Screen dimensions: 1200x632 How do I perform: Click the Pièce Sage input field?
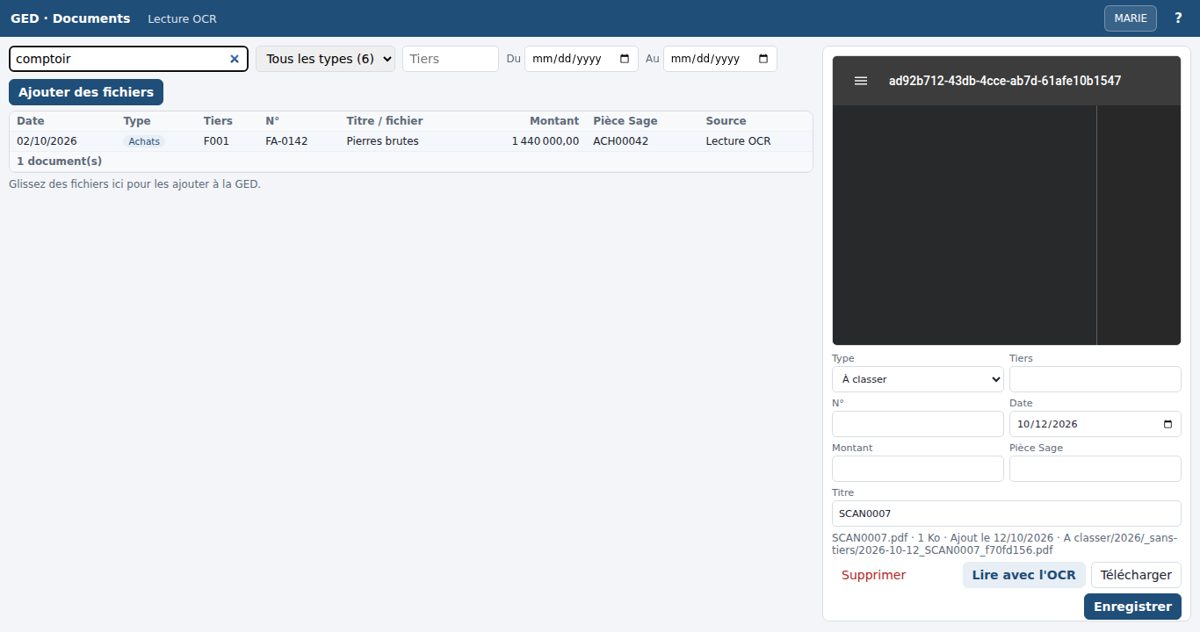pyautogui.click(x=1095, y=469)
